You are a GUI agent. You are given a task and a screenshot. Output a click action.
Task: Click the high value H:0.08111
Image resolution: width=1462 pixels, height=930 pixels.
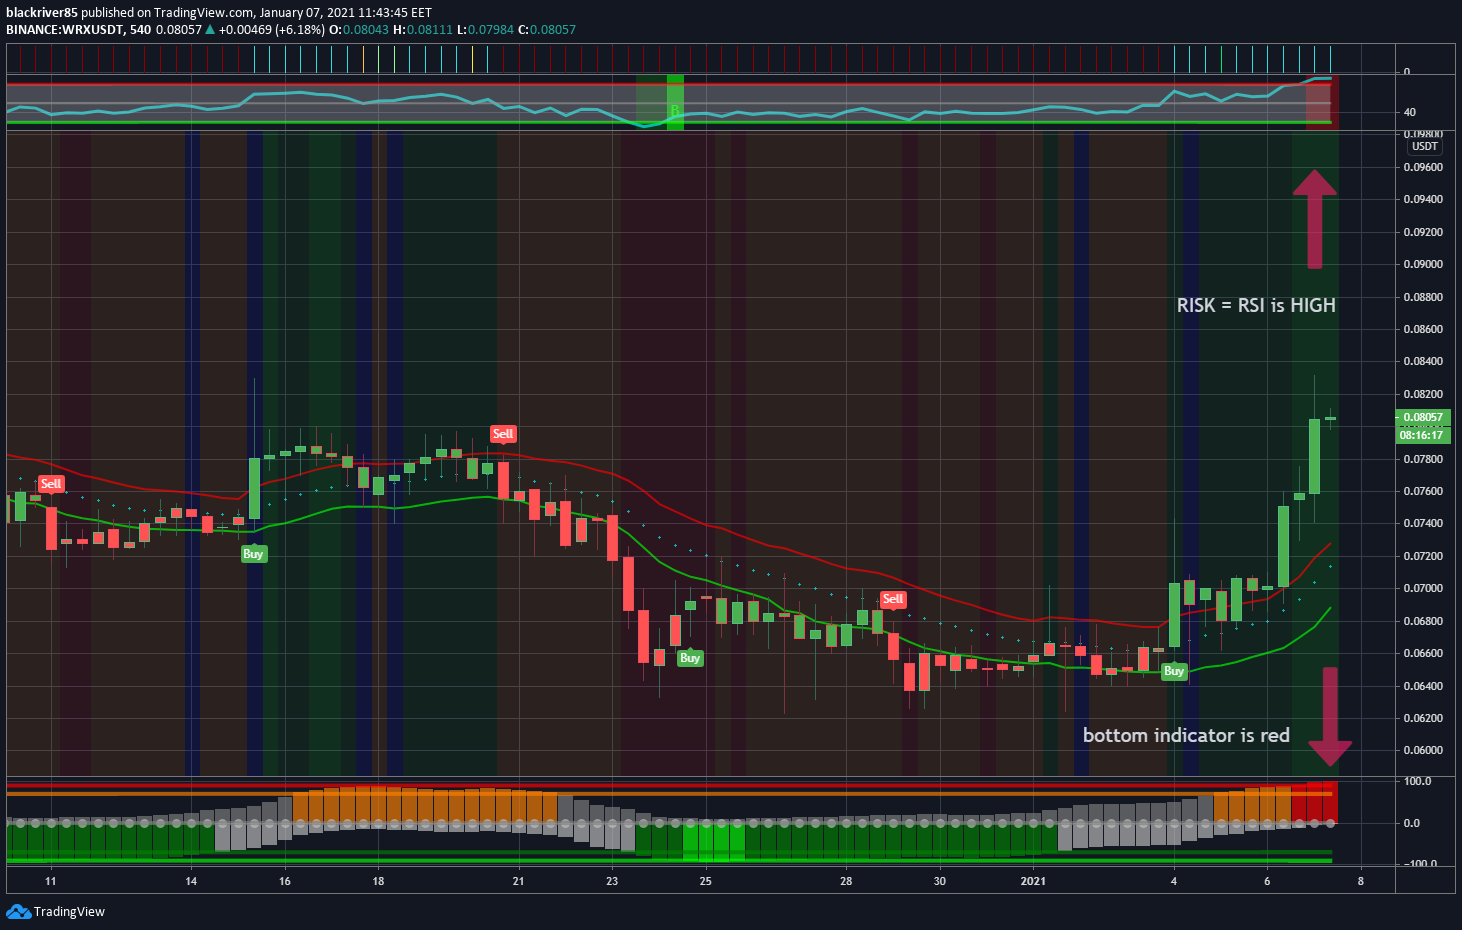tap(423, 29)
